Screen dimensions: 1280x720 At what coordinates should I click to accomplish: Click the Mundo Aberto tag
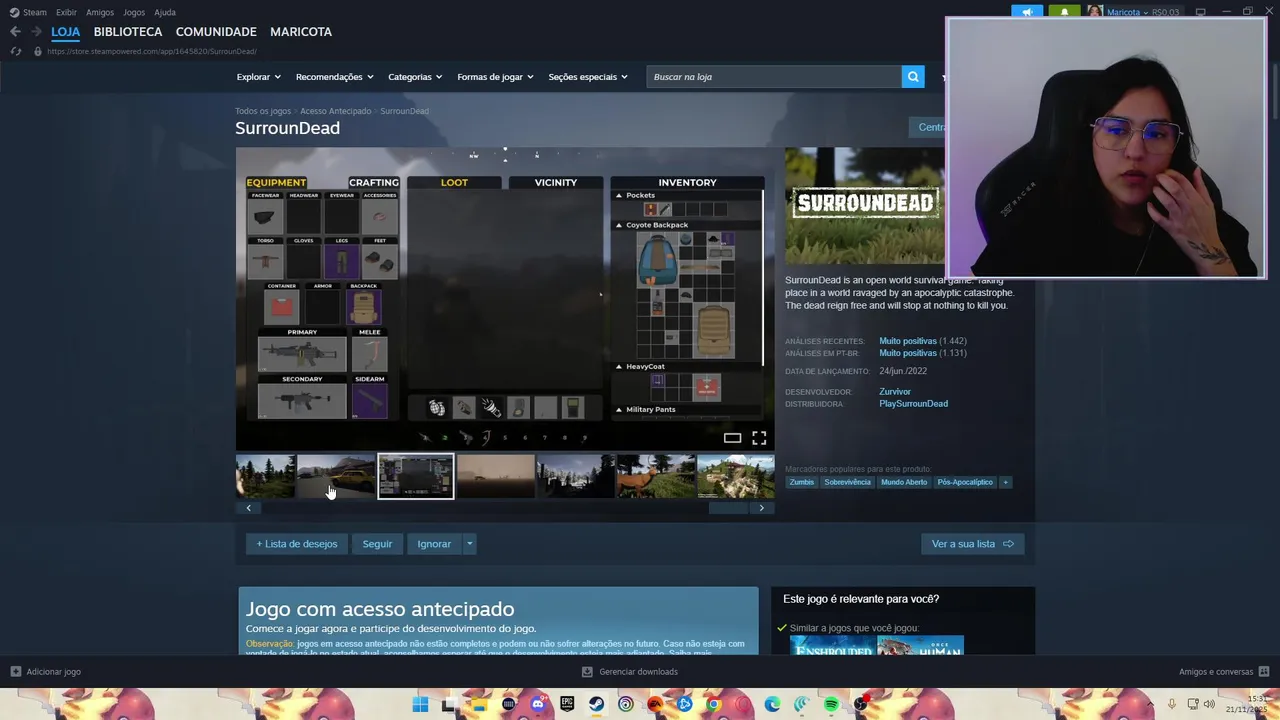pyautogui.click(x=904, y=482)
